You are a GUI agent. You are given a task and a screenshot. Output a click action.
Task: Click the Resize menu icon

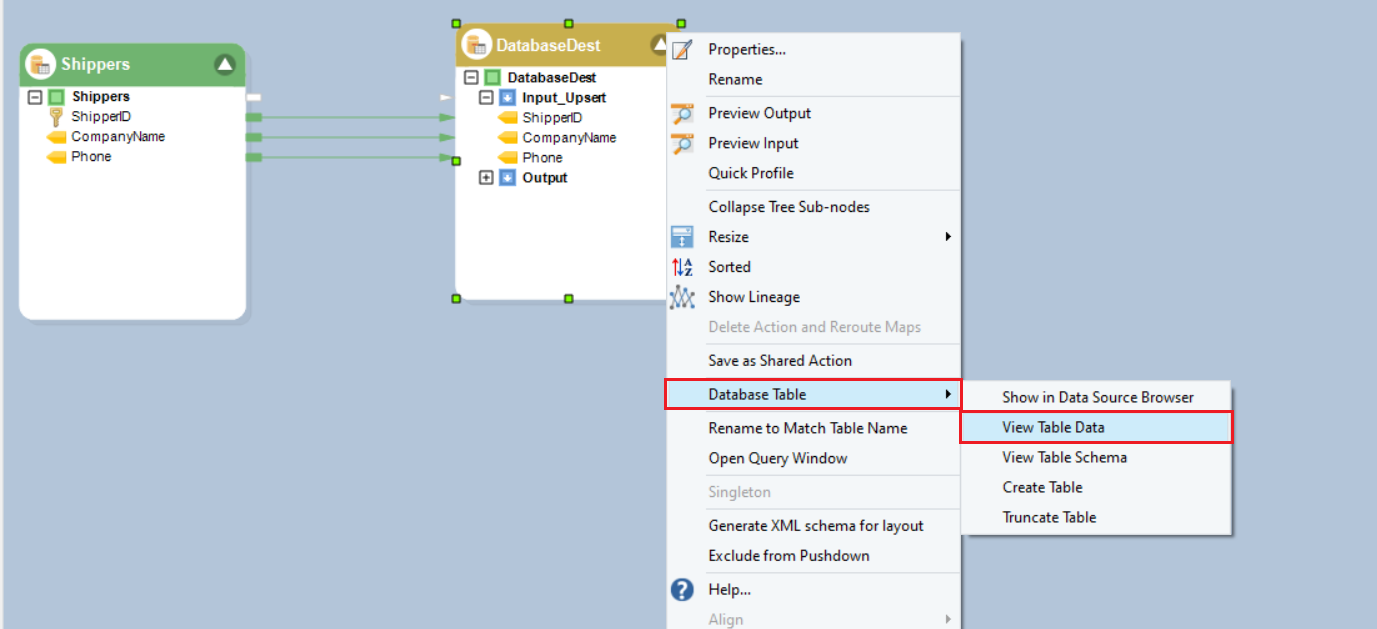pyautogui.click(x=682, y=237)
